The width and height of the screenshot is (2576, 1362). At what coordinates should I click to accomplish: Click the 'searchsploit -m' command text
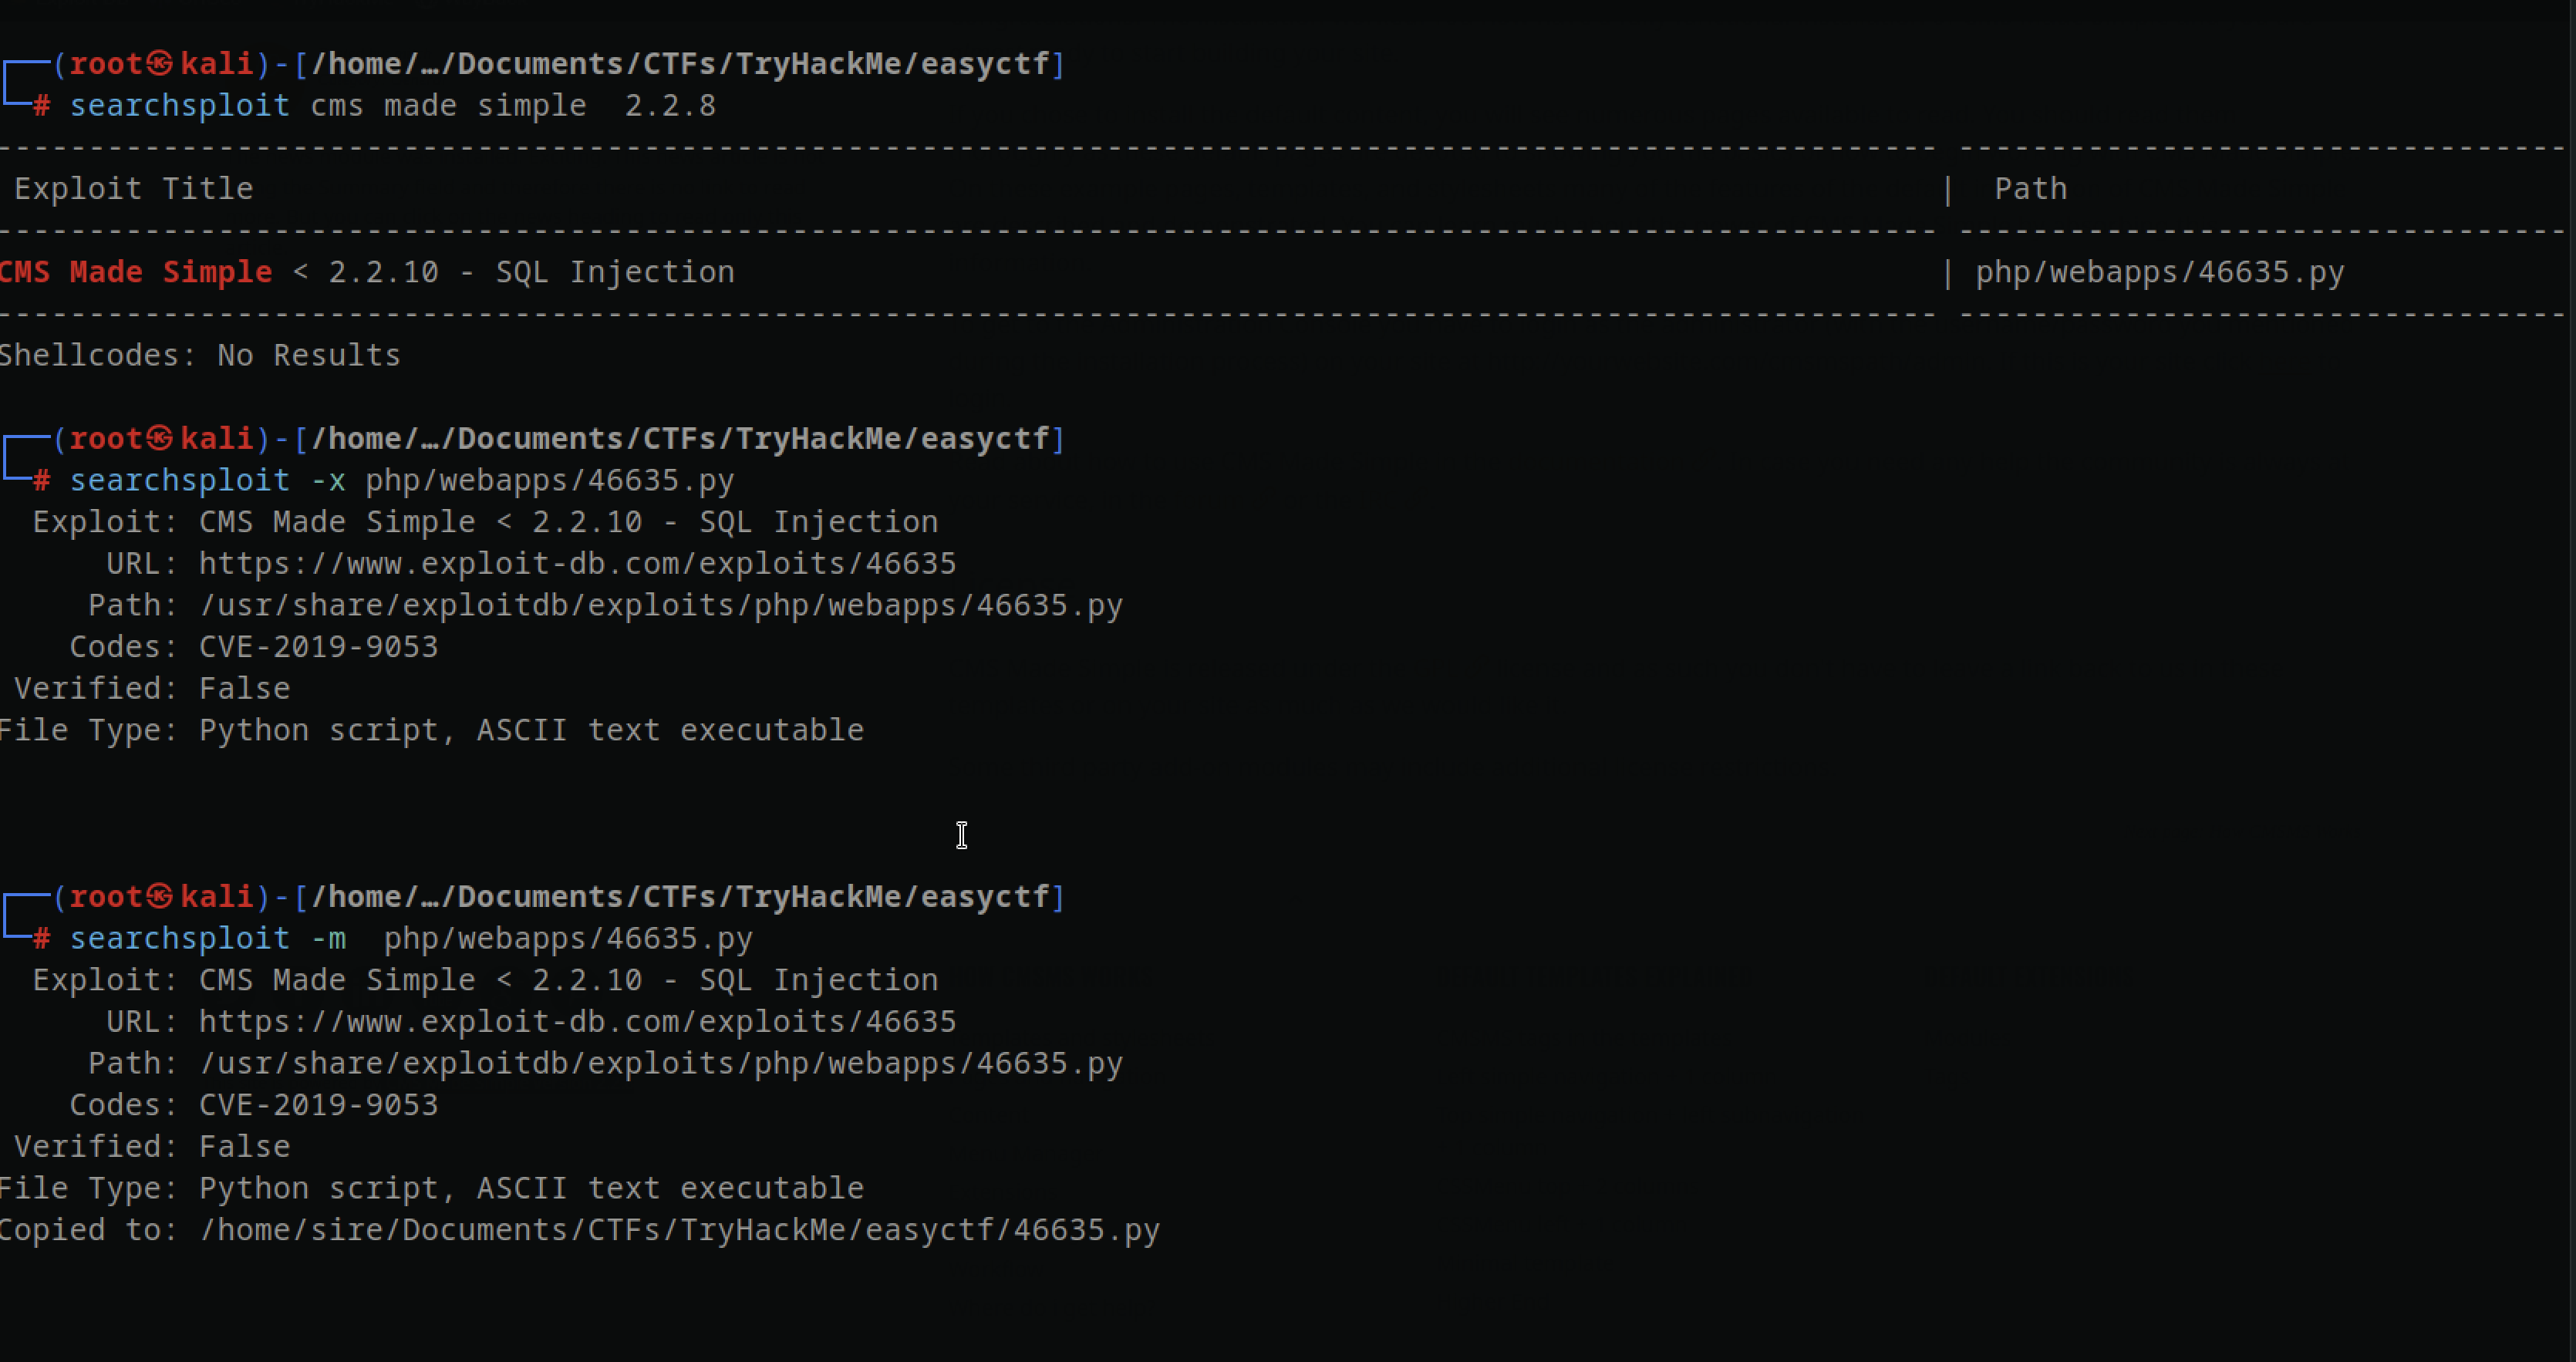[x=207, y=939]
